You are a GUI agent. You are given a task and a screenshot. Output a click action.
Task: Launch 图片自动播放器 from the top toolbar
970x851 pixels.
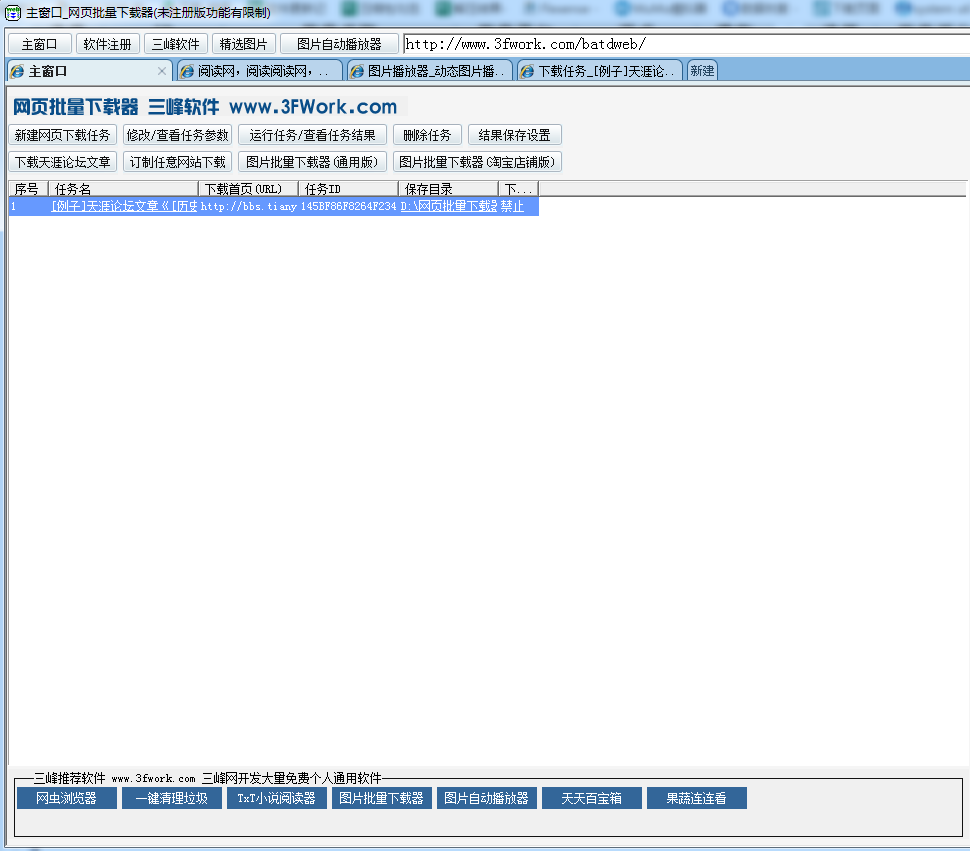[x=339, y=44]
